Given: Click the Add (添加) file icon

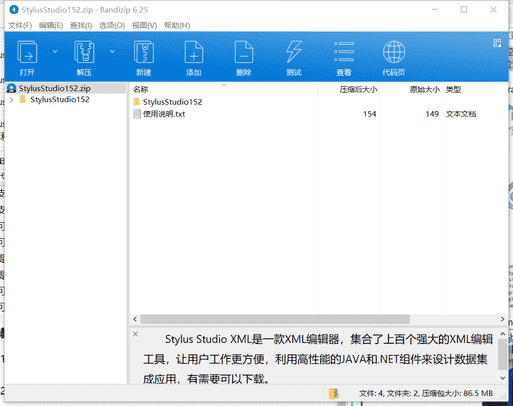Looking at the screenshot, I should [194, 52].
